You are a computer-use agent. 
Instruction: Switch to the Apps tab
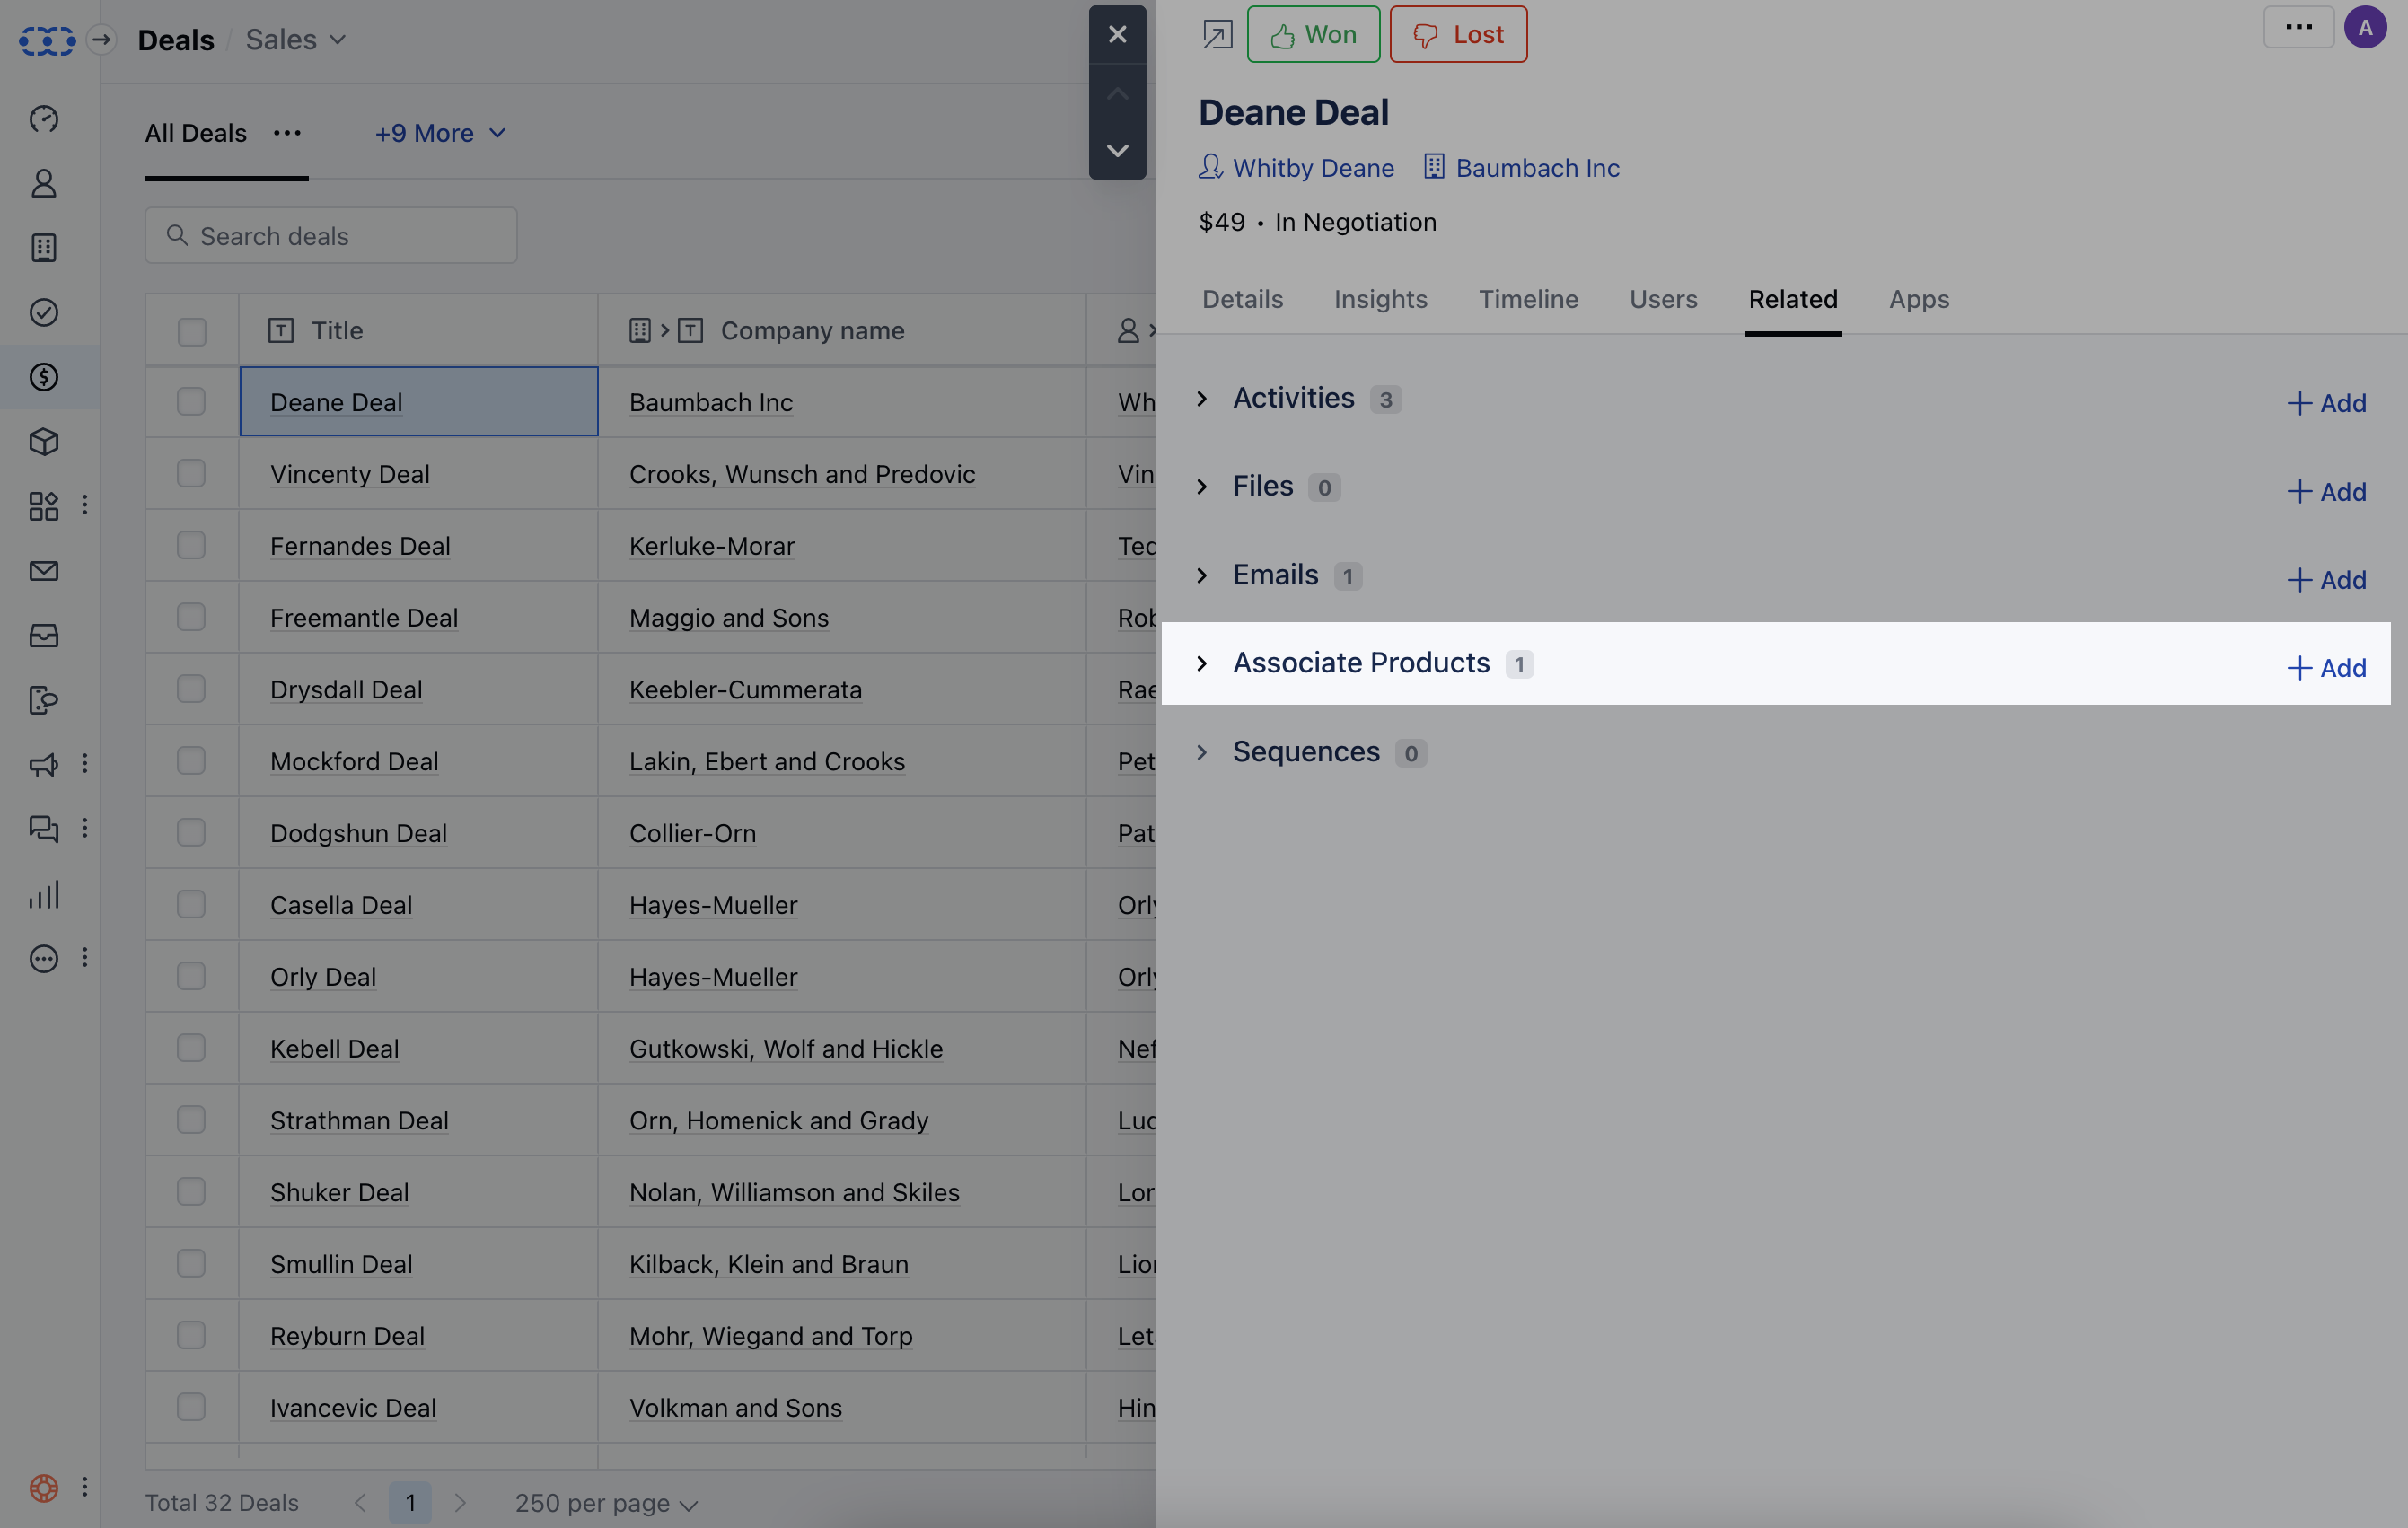click(x=1919, y=299)
